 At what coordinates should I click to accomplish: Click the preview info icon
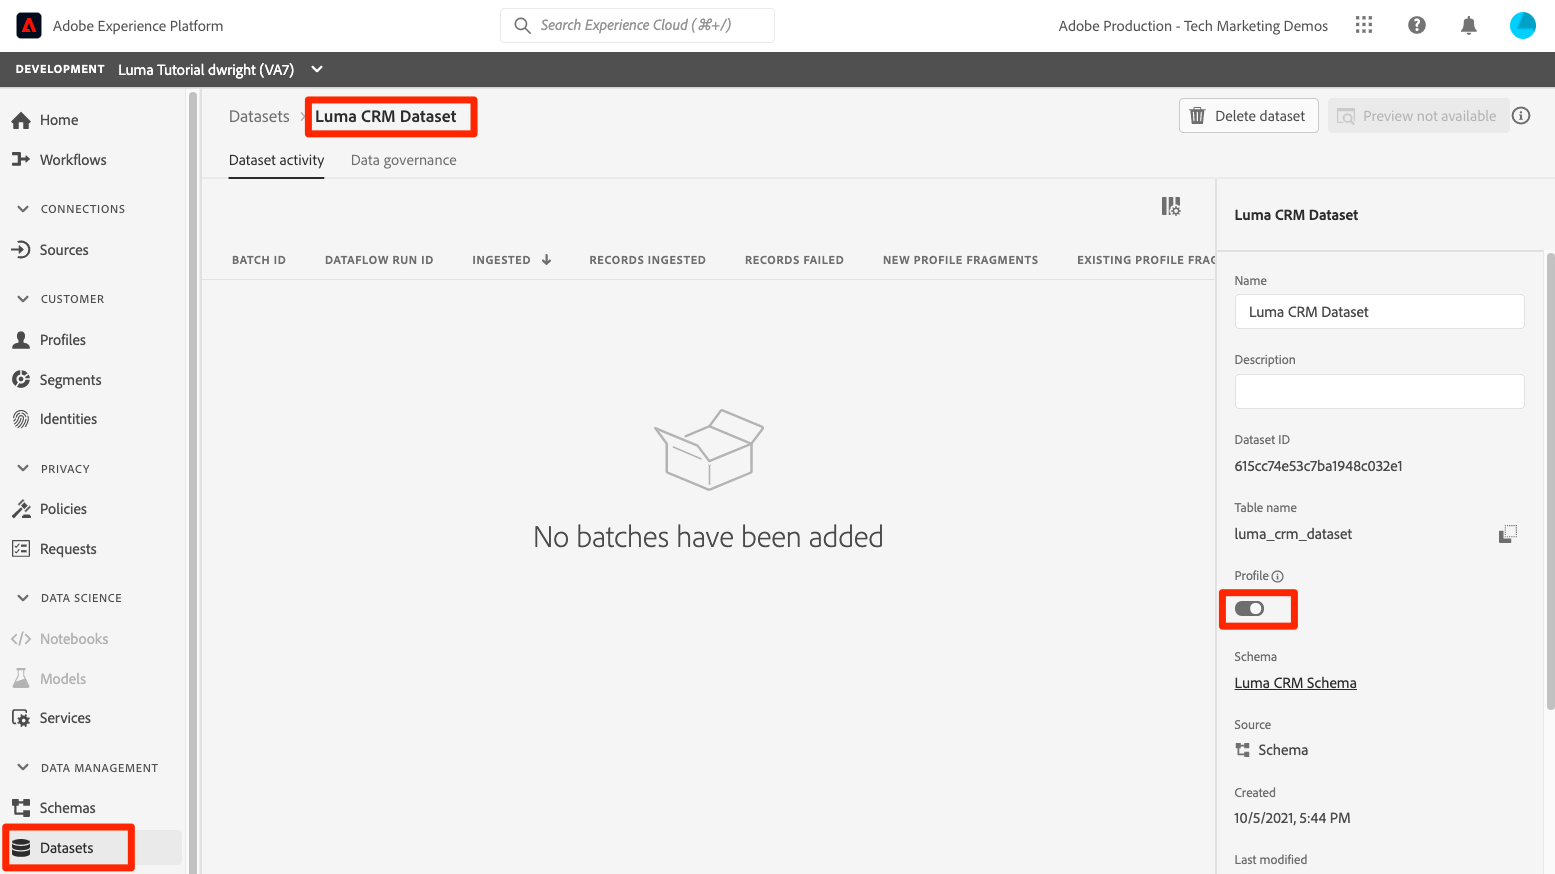[1521, 116]
